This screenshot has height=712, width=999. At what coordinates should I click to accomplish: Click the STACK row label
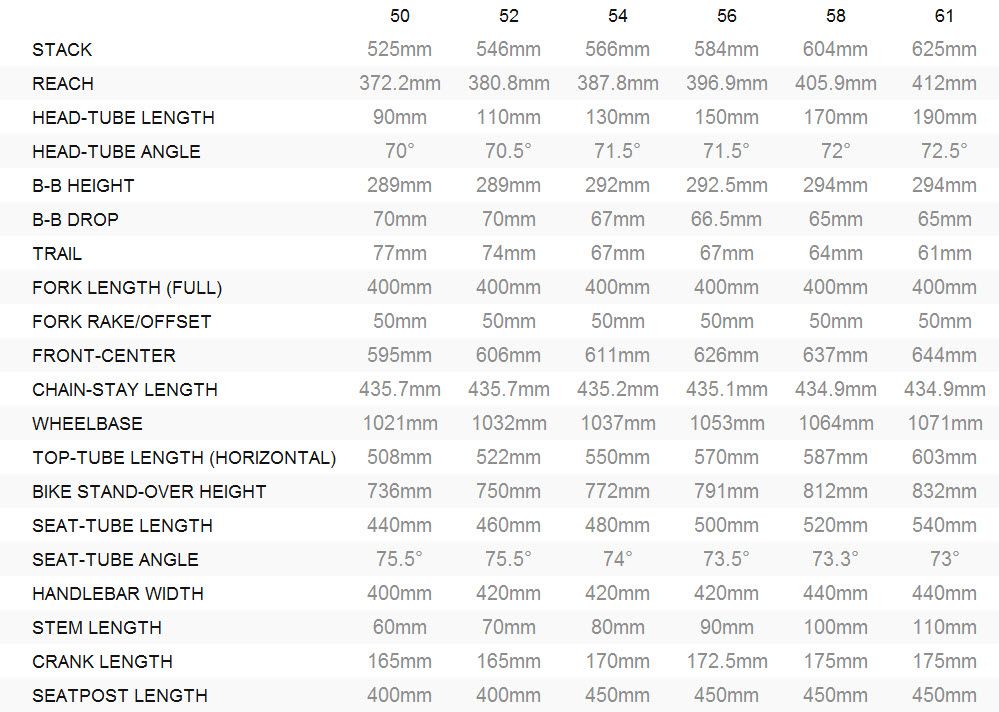point(62,50)
